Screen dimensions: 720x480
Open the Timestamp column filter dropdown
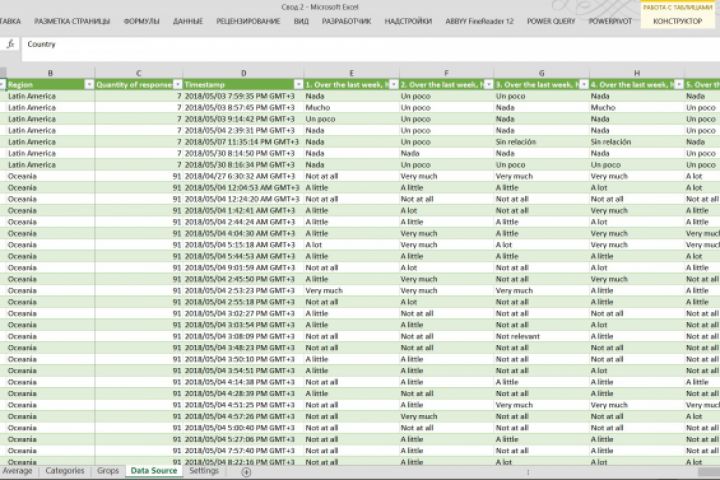click(298, 85)
